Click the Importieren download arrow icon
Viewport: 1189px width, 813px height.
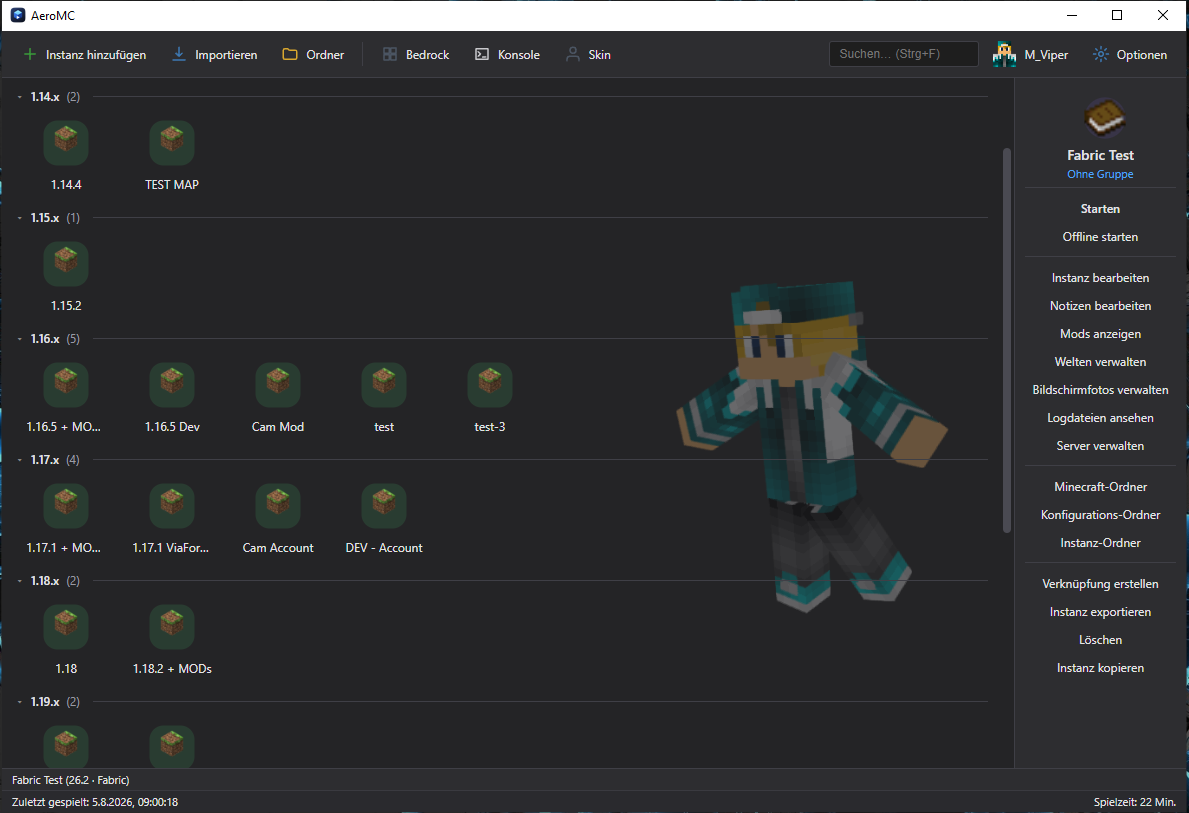[179, 55]
